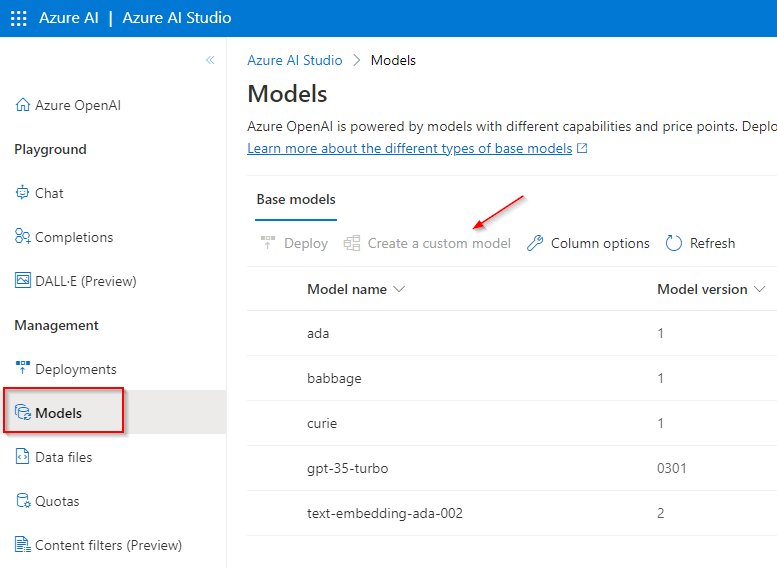777x568 pixels.
Task: Click the Deploy toolbar icon
Action: [x=268, y=243]
